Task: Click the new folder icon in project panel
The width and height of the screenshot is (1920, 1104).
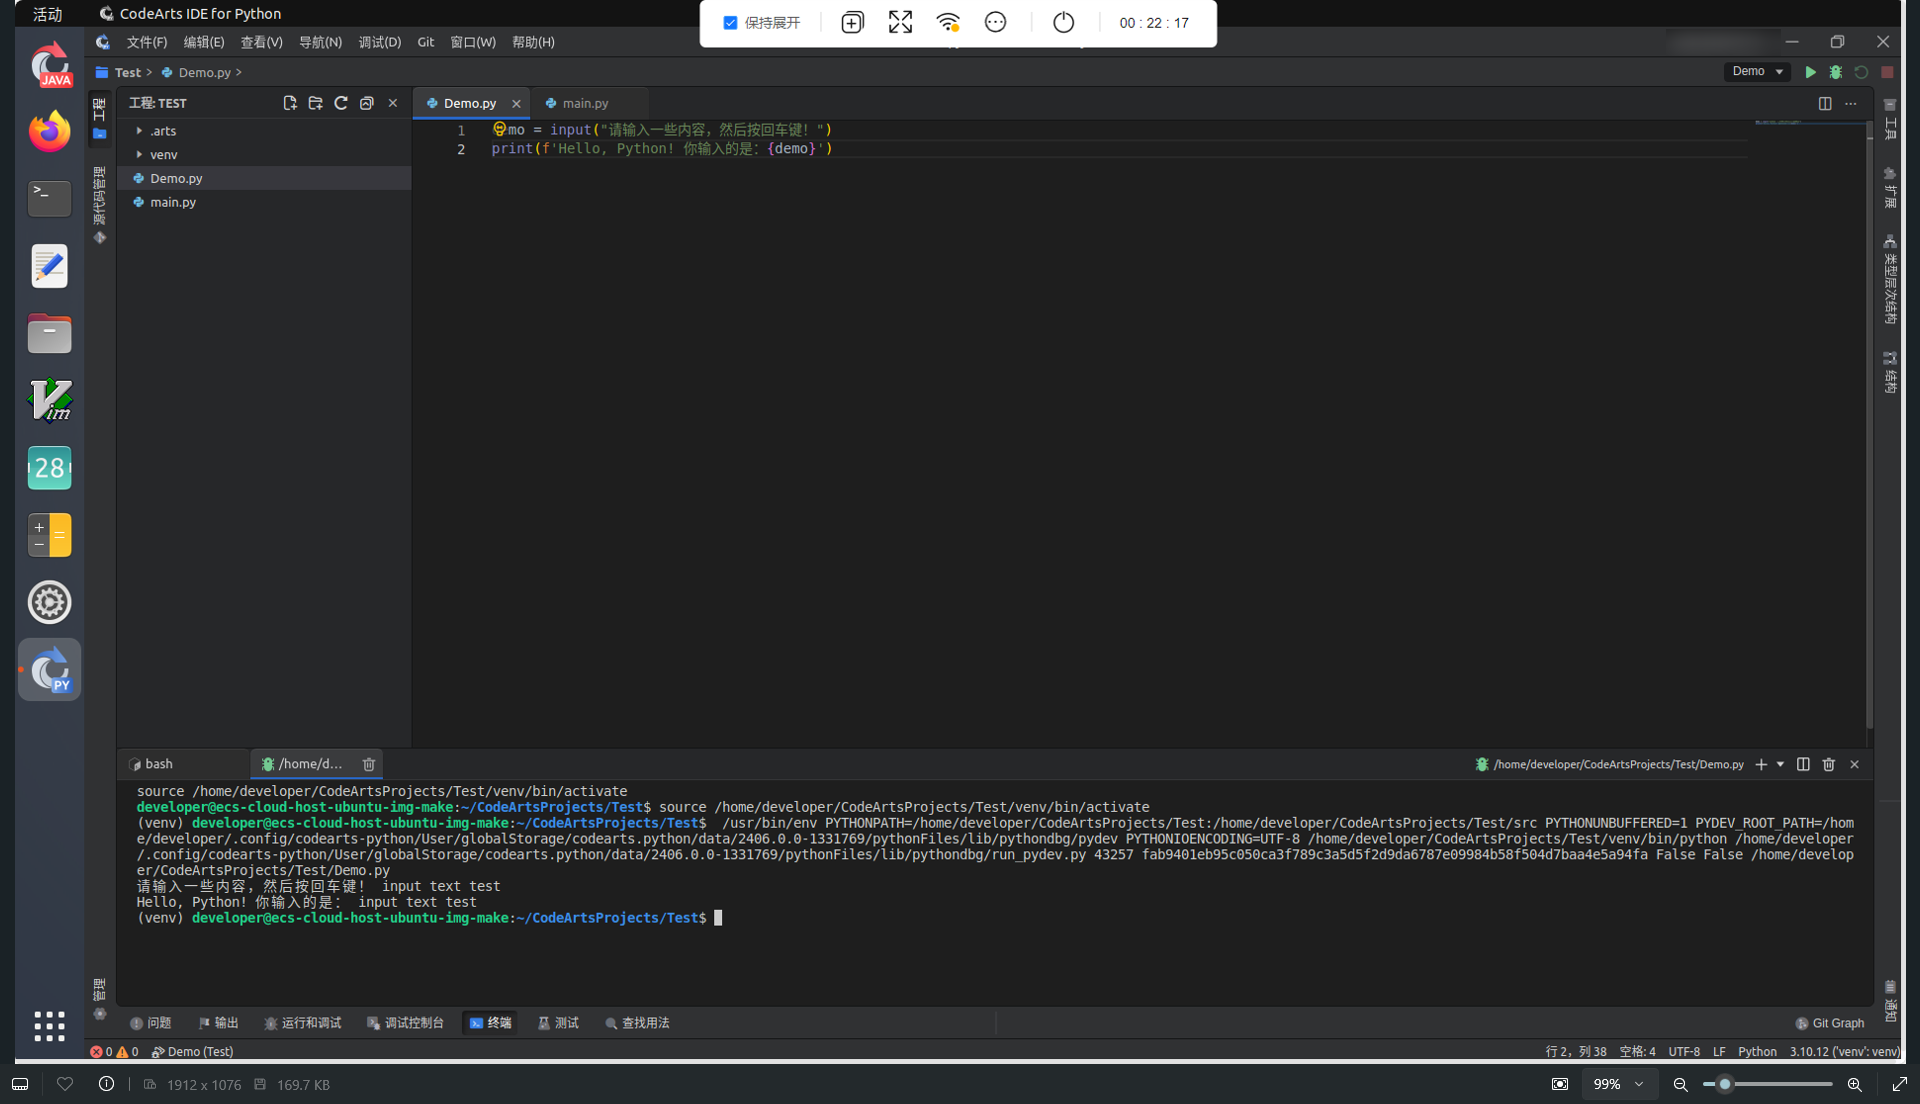Action: coord(315,103)
